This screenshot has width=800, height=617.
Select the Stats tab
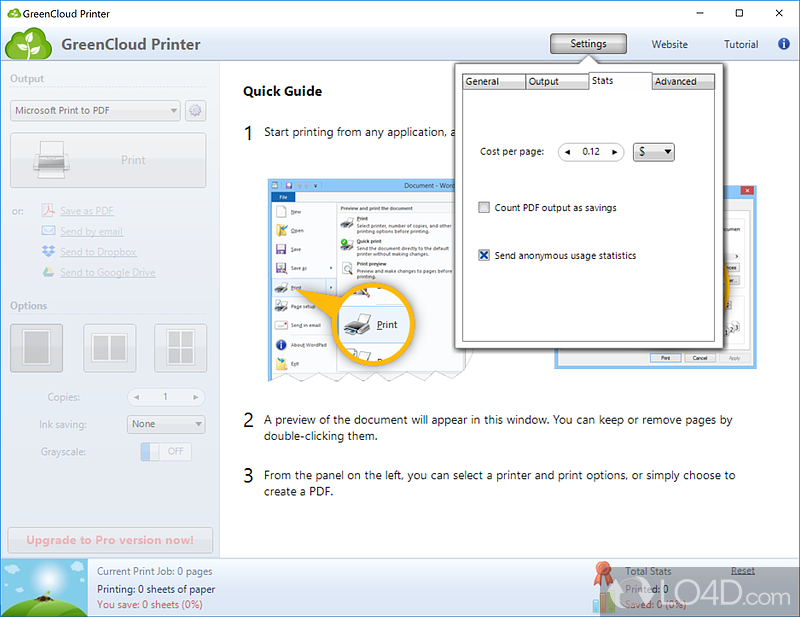click(x=620, y=81)
